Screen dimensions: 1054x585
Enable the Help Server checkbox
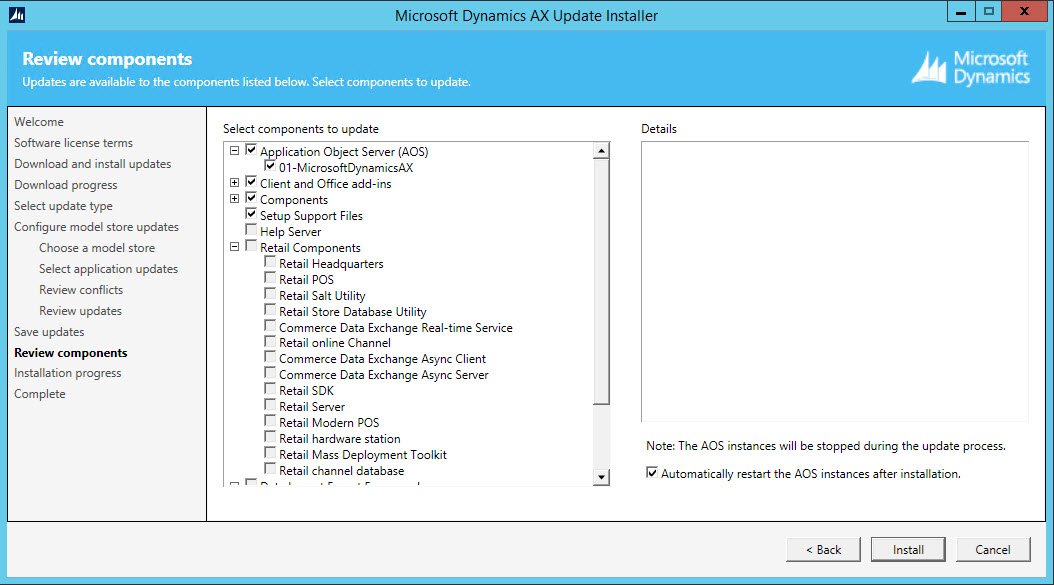click(x=251, y=231)
